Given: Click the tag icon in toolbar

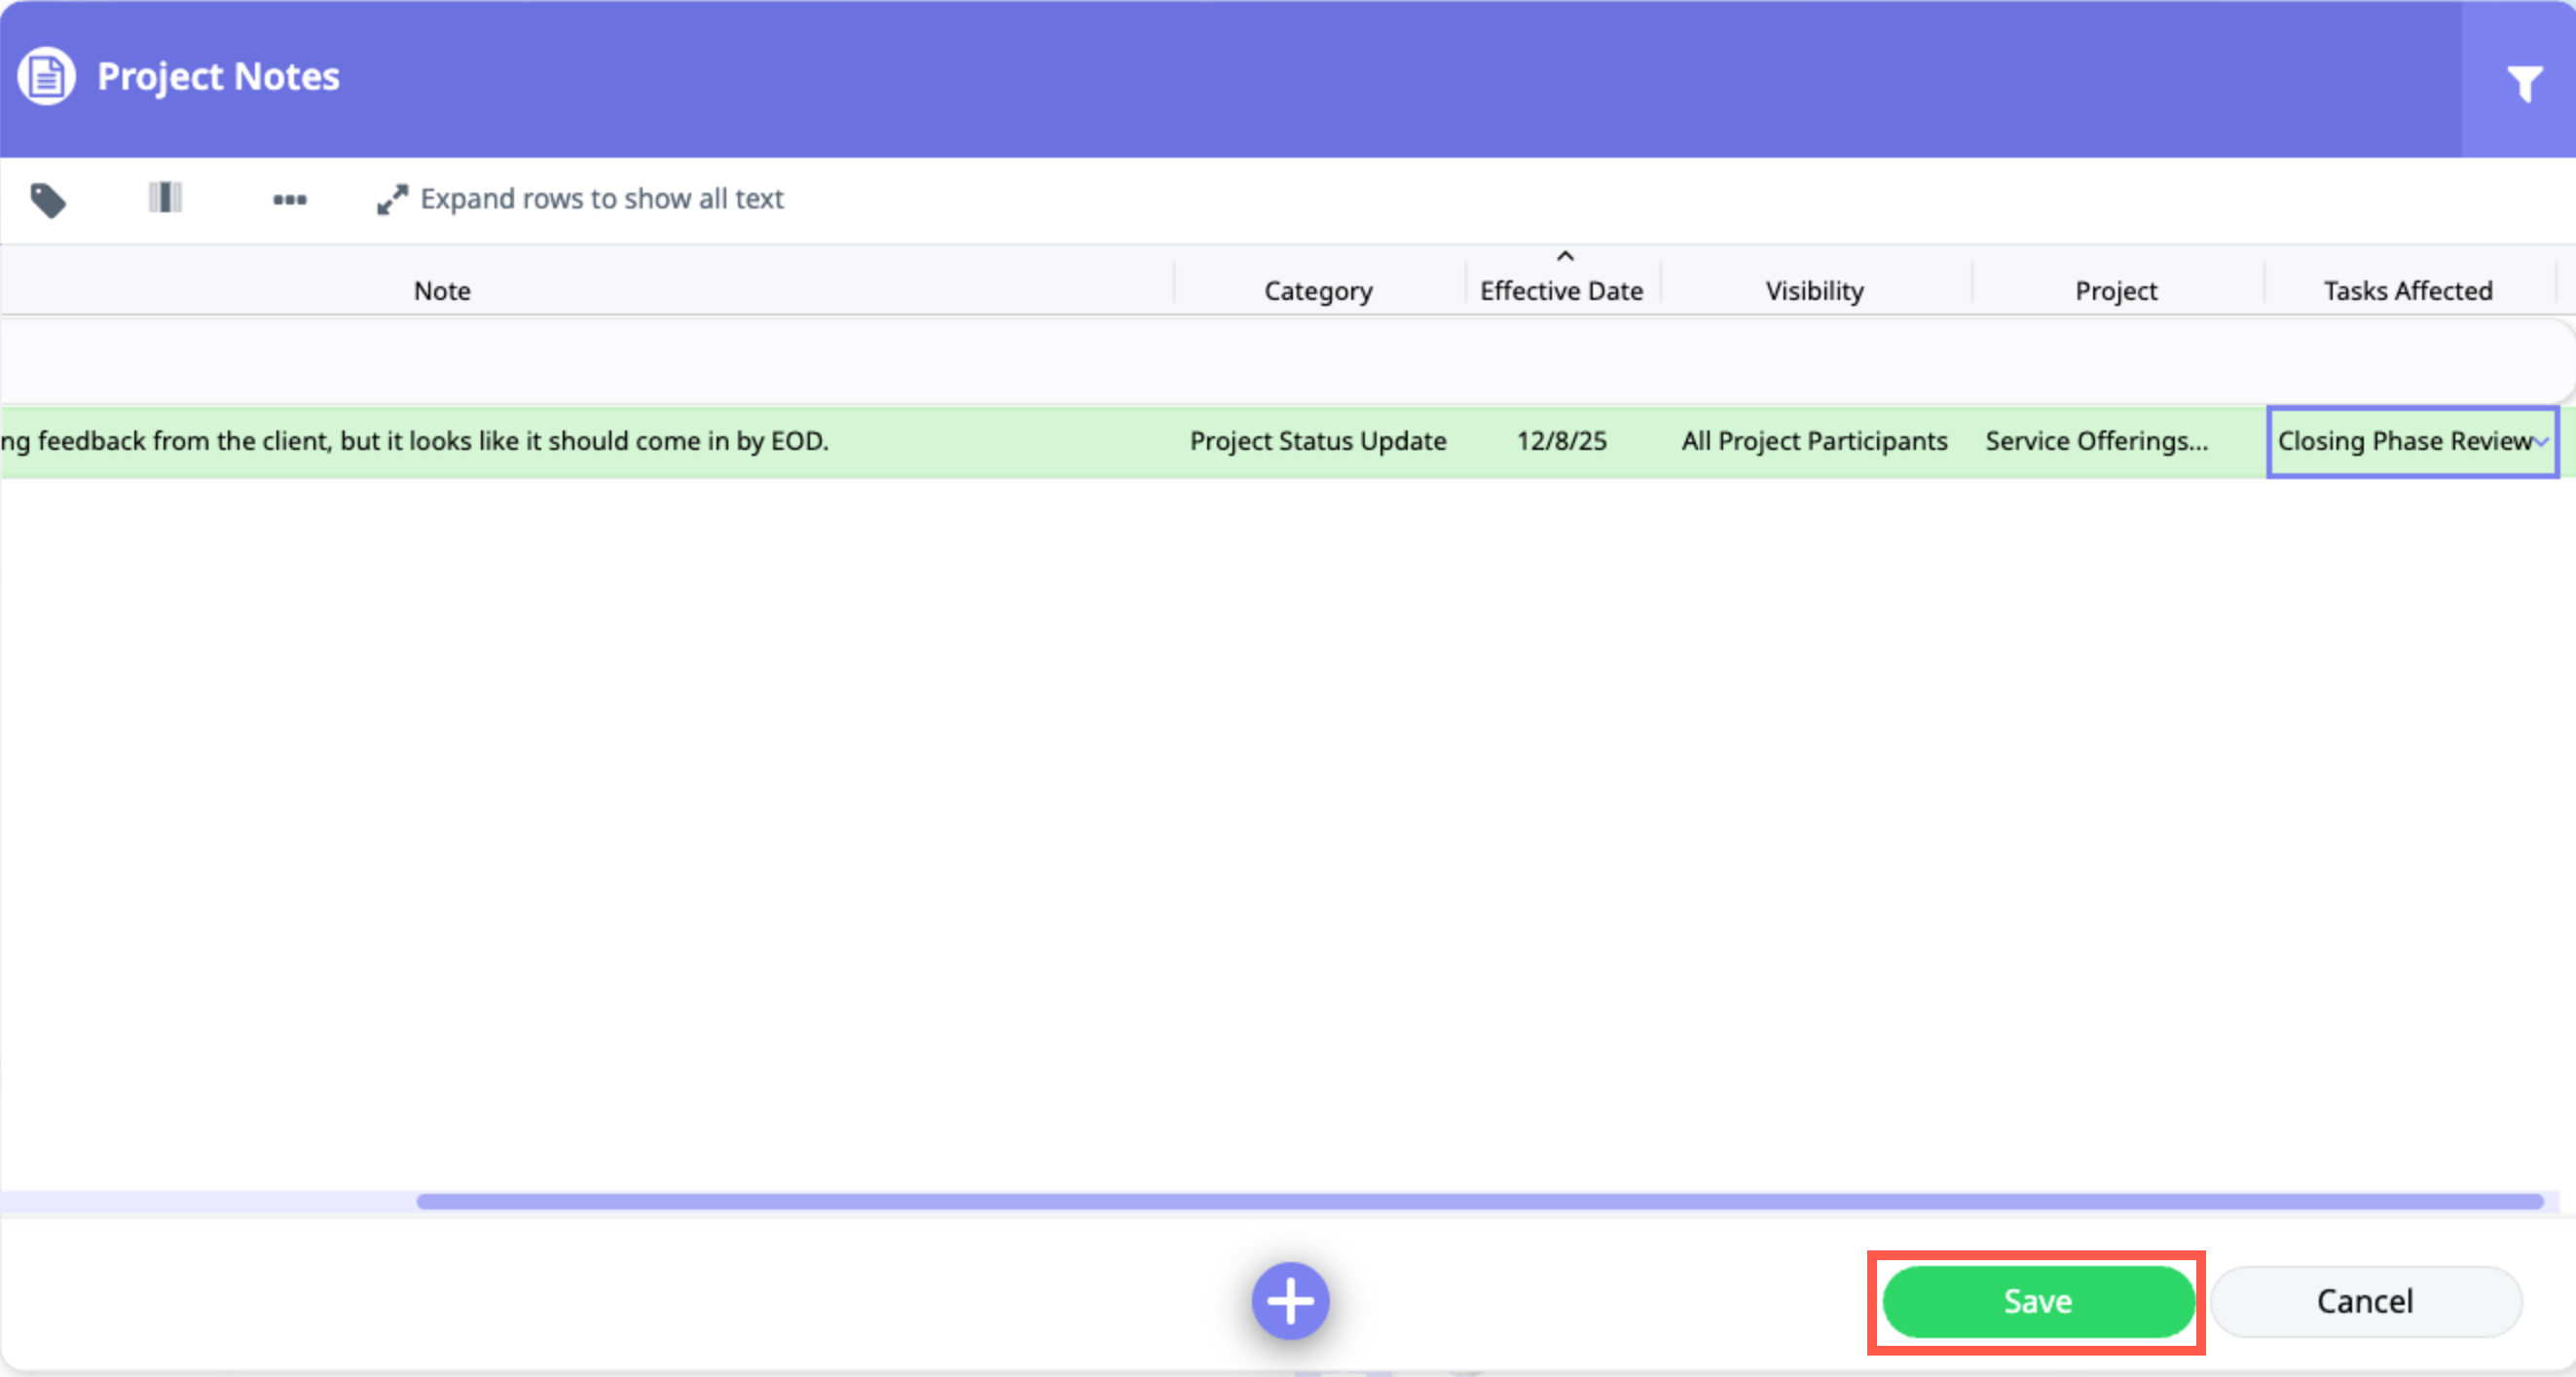Looking at the screenshot, I should 48,200.
